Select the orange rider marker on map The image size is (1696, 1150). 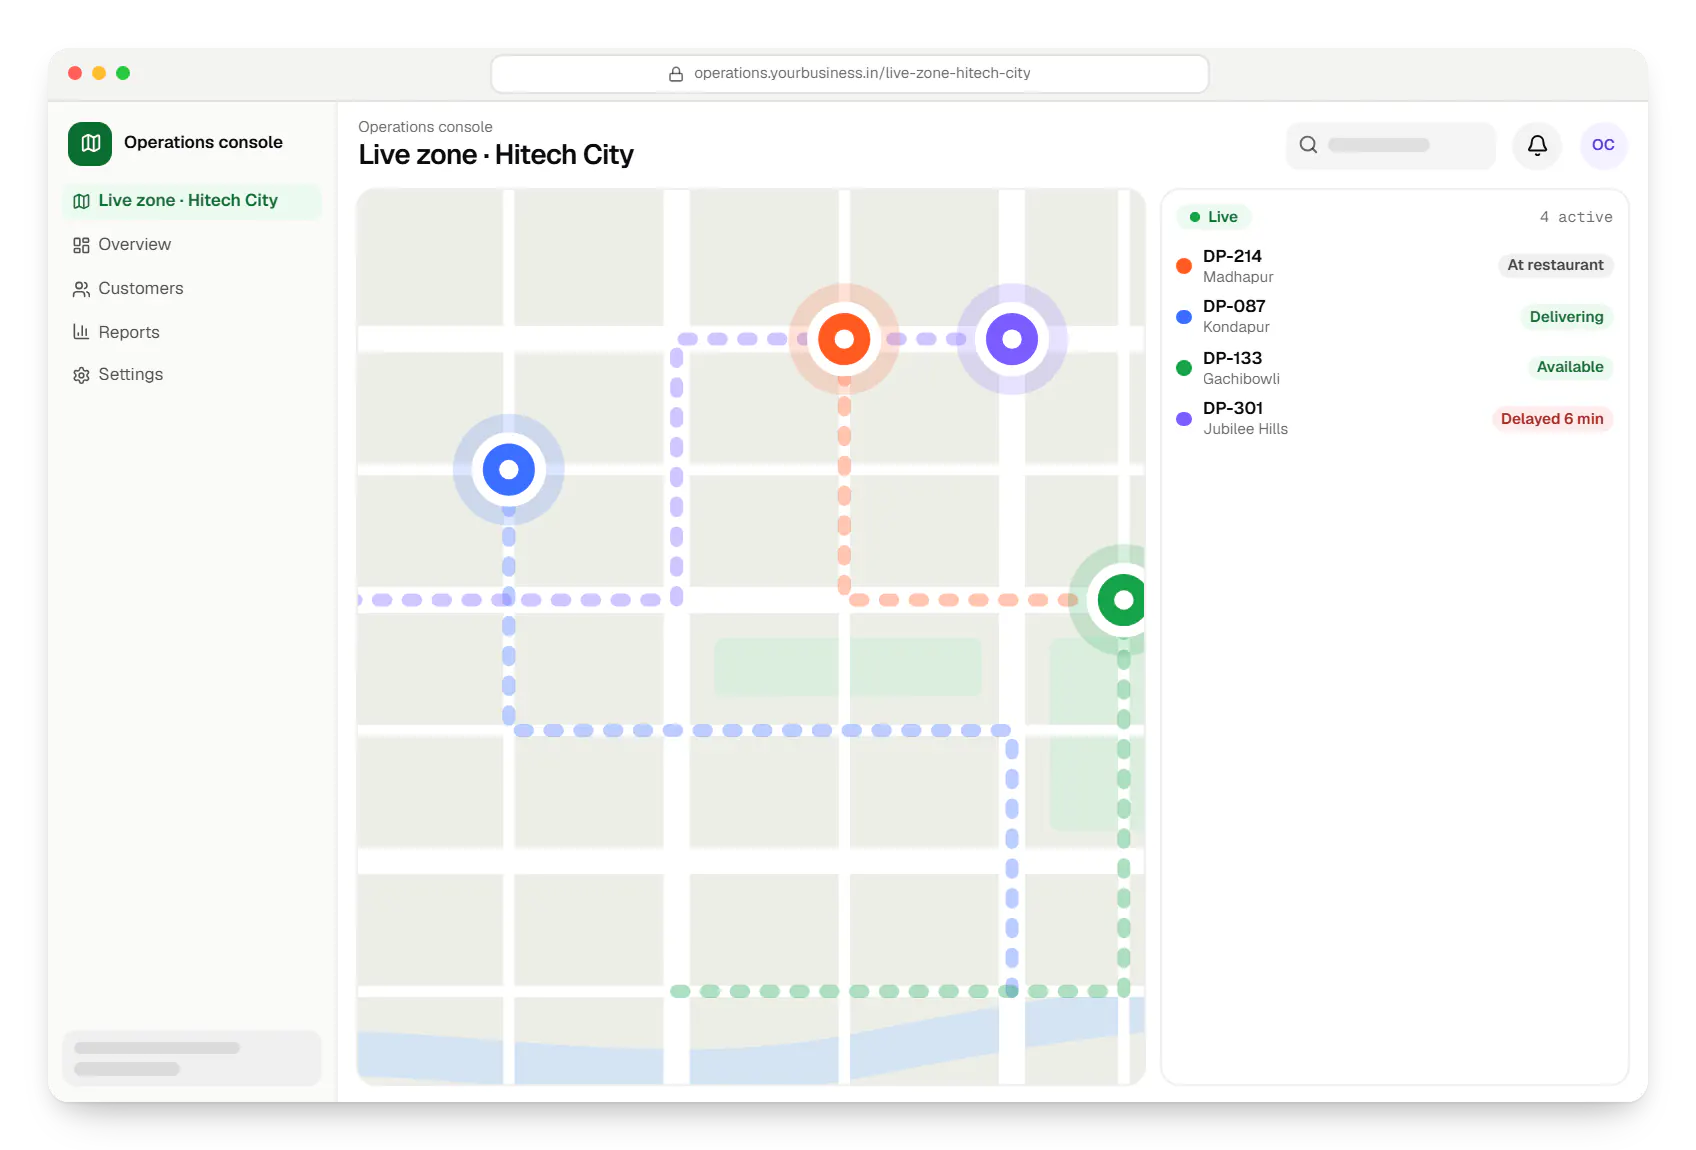(844, 339)
